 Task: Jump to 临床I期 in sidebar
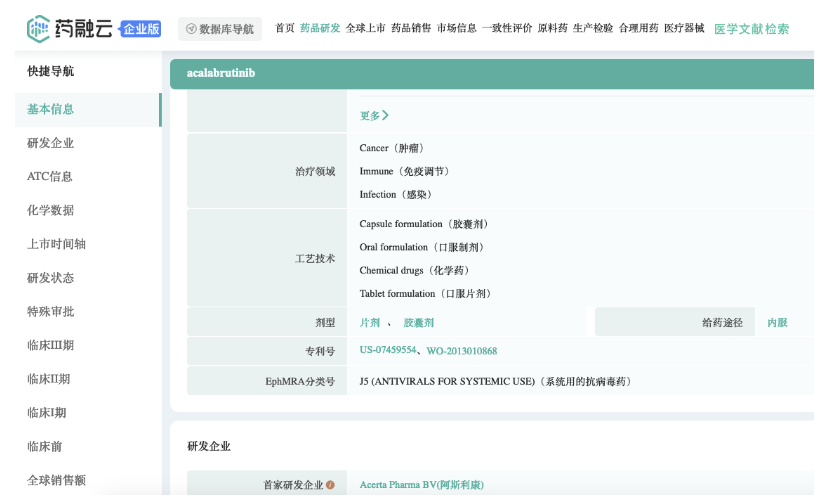tap(47, 413)
